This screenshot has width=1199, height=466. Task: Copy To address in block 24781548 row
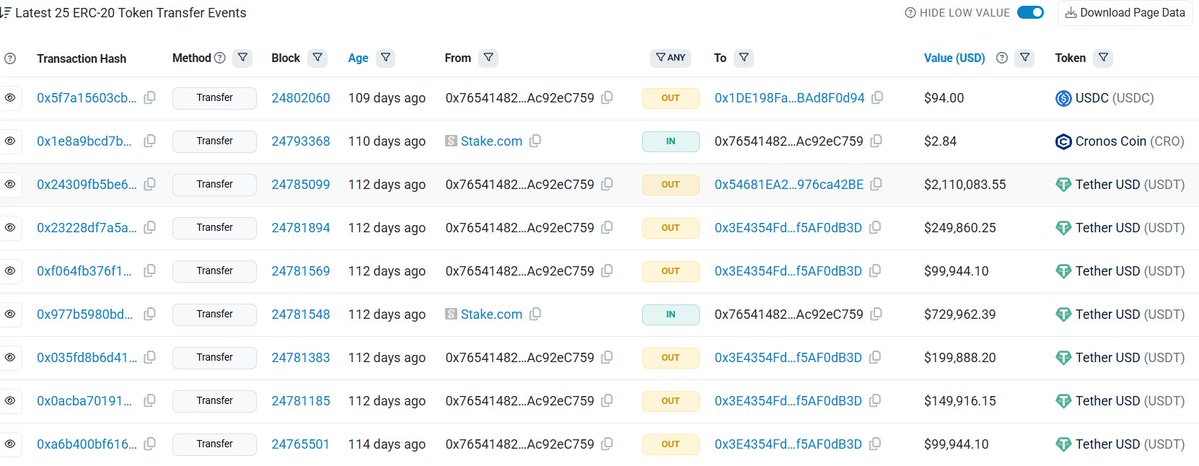pos(876,314)
